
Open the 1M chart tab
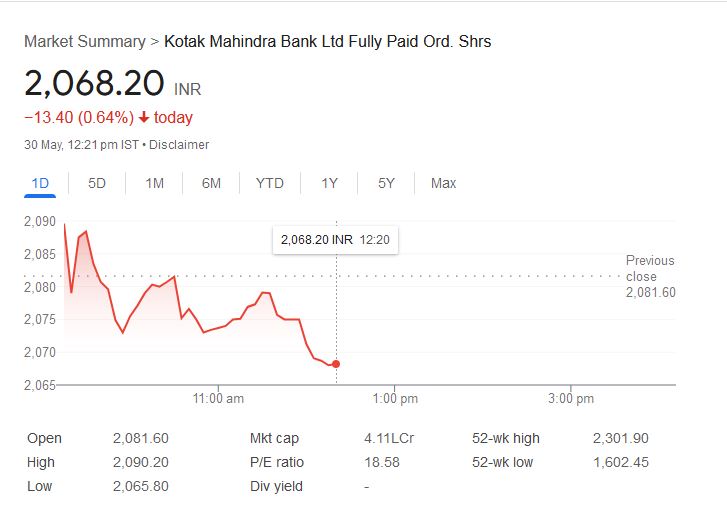[x=154, y=183]
